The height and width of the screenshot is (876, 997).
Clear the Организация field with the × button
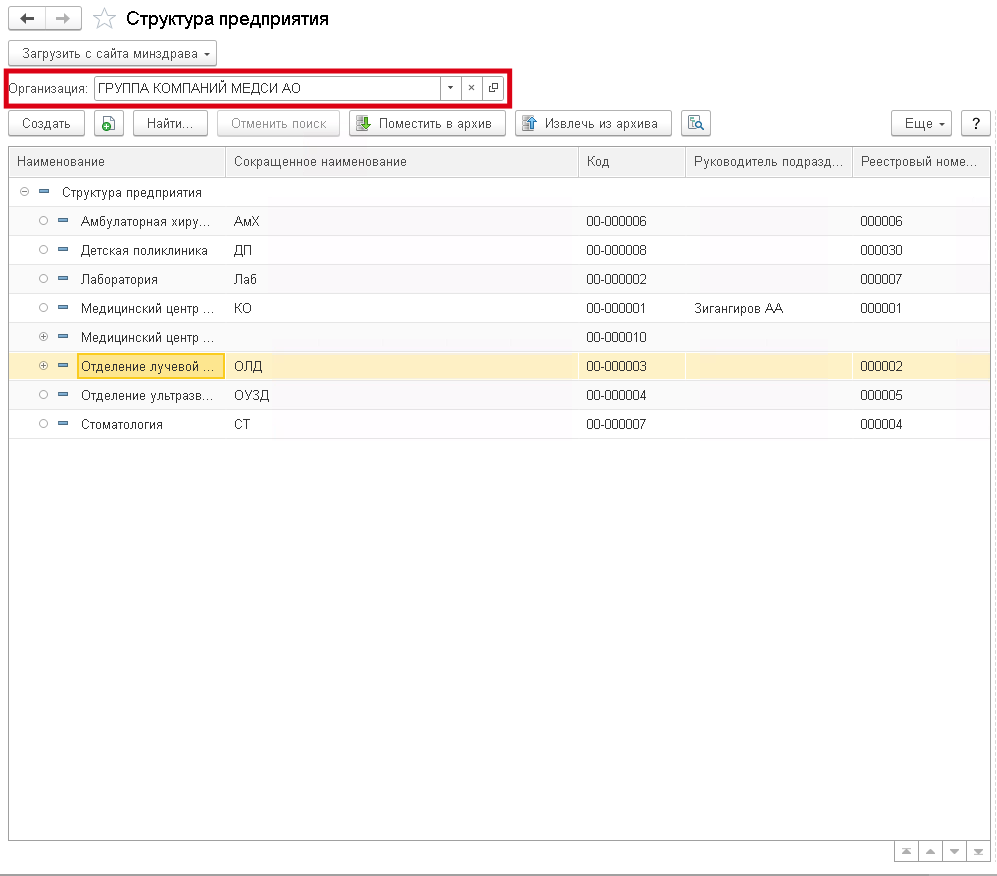tap(471, 88)
